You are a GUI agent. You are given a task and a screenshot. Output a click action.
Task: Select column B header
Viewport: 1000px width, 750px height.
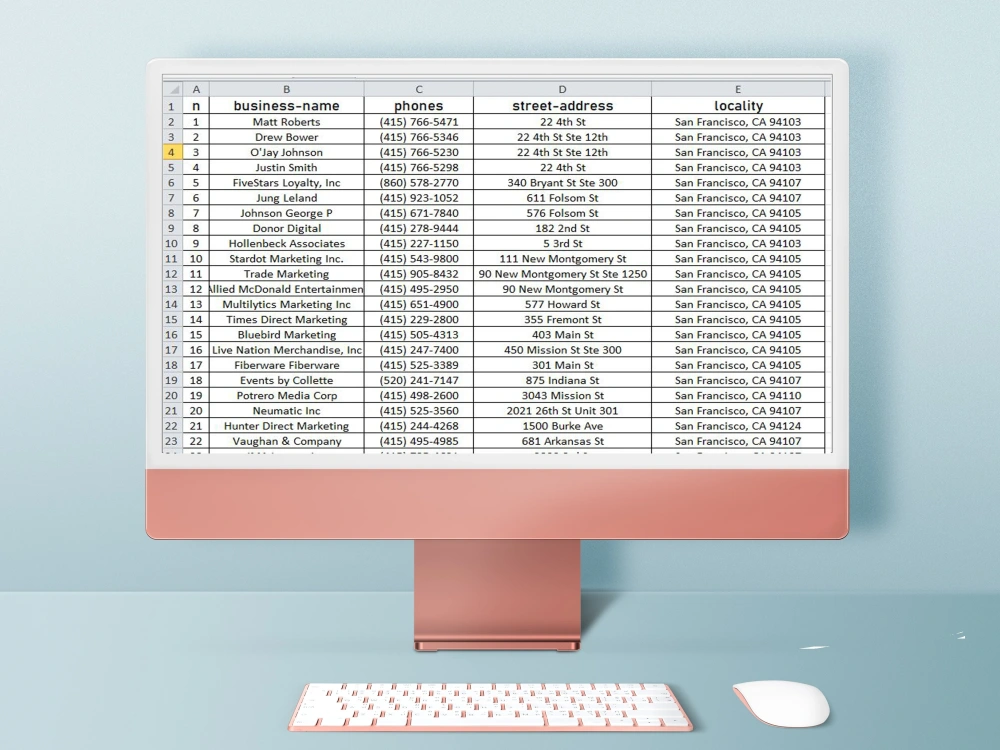pos(286,89)
